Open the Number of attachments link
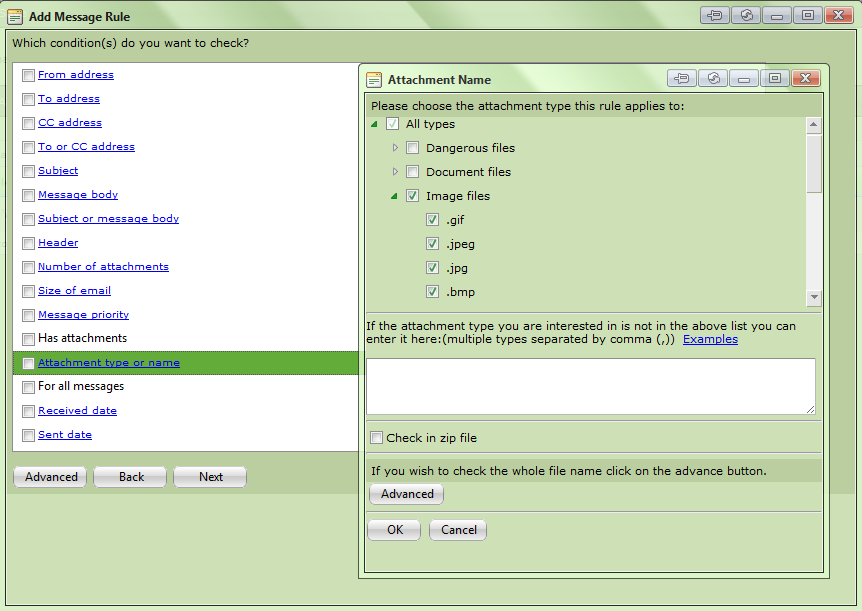The width and height of the screenshot is (862, 611). 103,267
